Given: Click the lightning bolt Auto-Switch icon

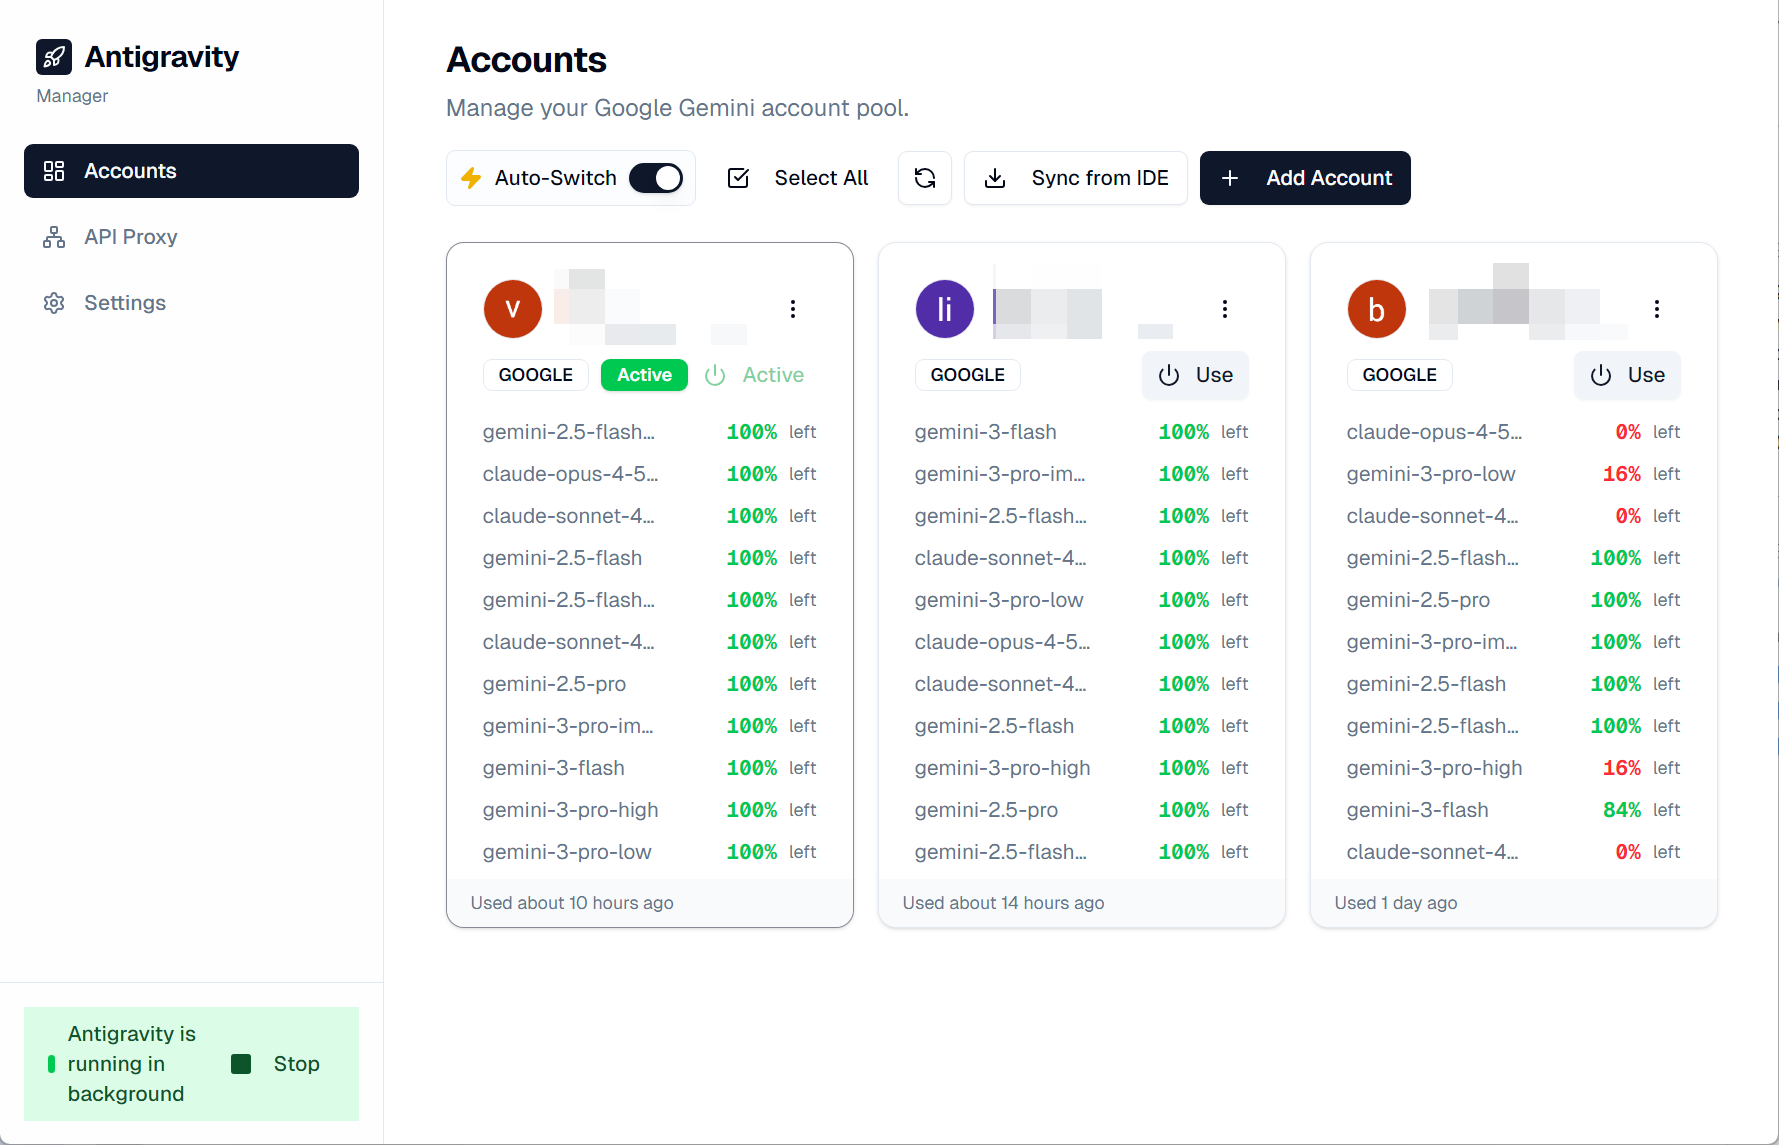Looking at the screenshot, I should point(471,178).
